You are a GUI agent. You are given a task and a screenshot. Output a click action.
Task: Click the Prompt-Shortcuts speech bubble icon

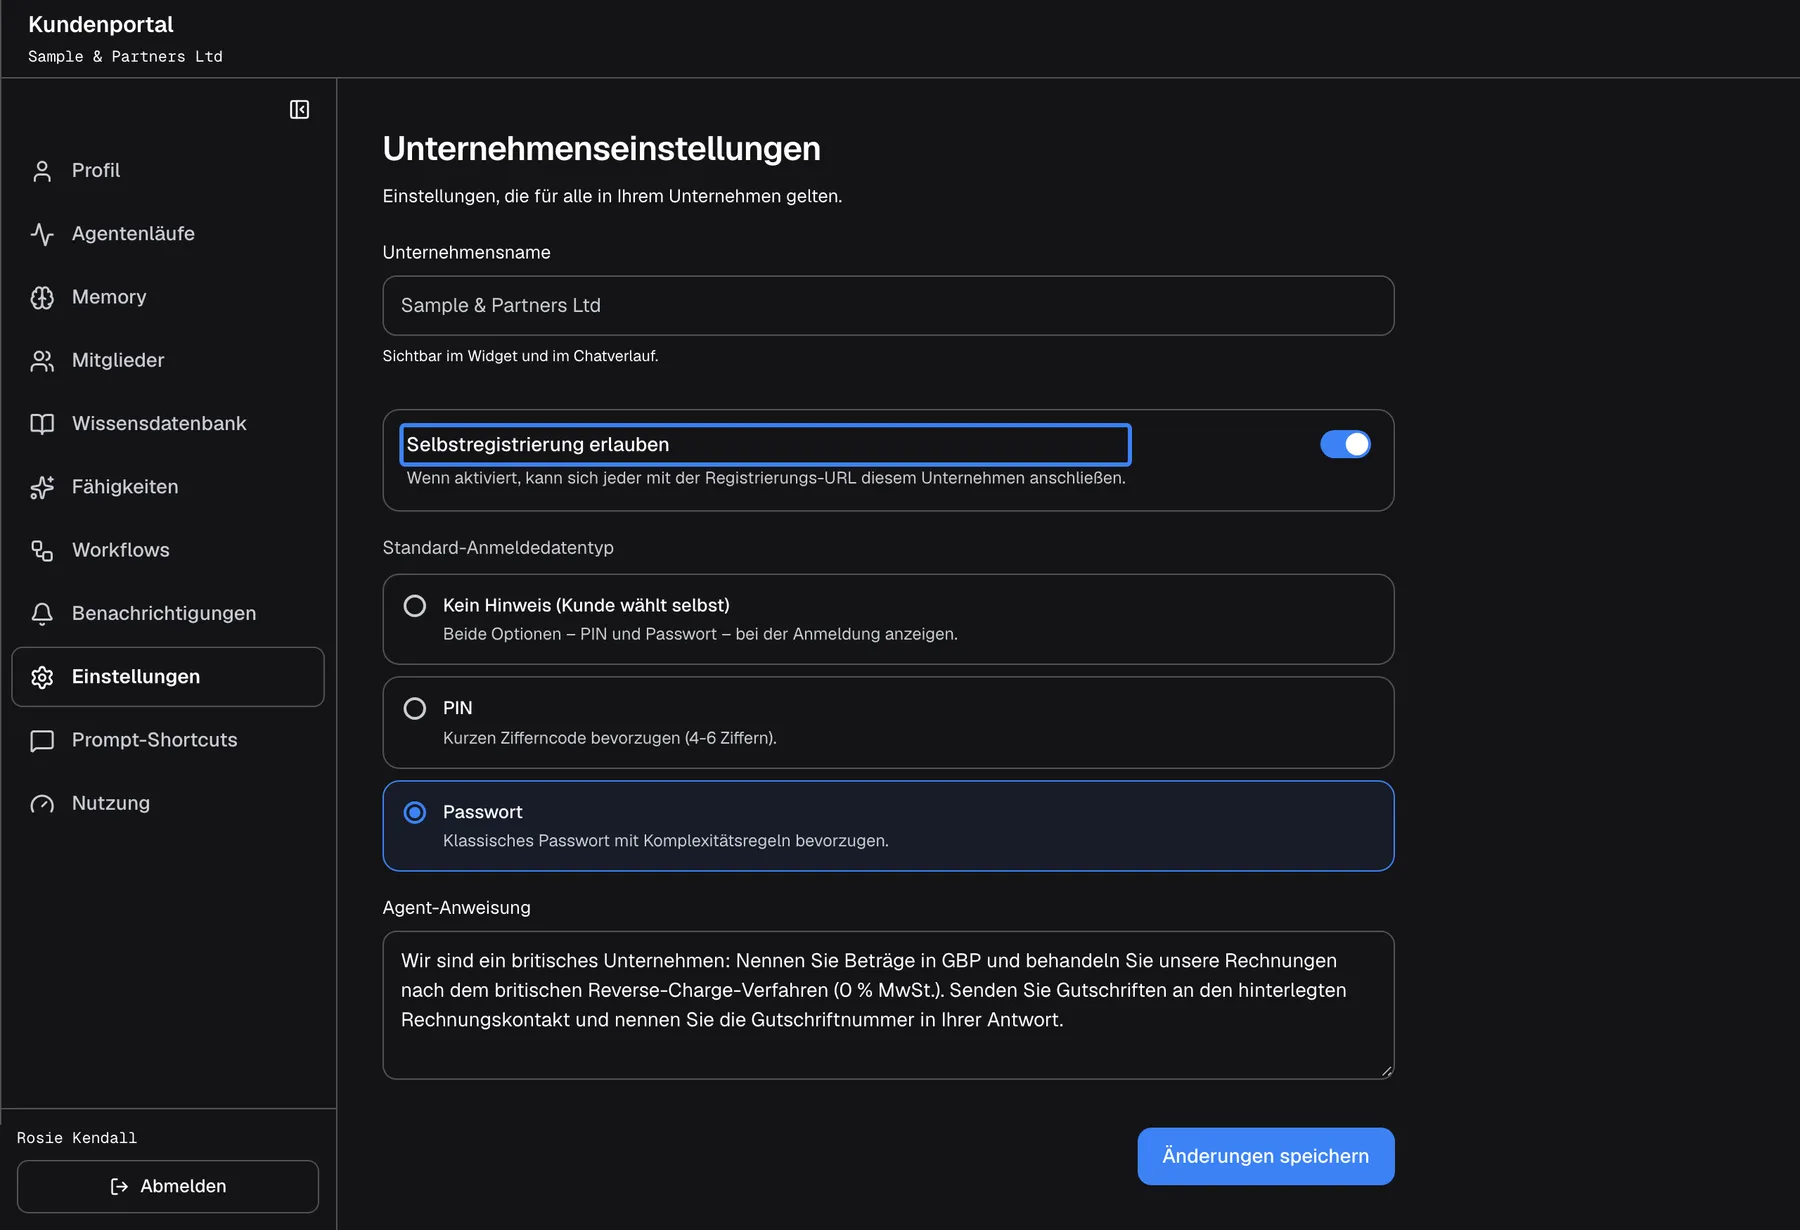[x=42, y=740]
